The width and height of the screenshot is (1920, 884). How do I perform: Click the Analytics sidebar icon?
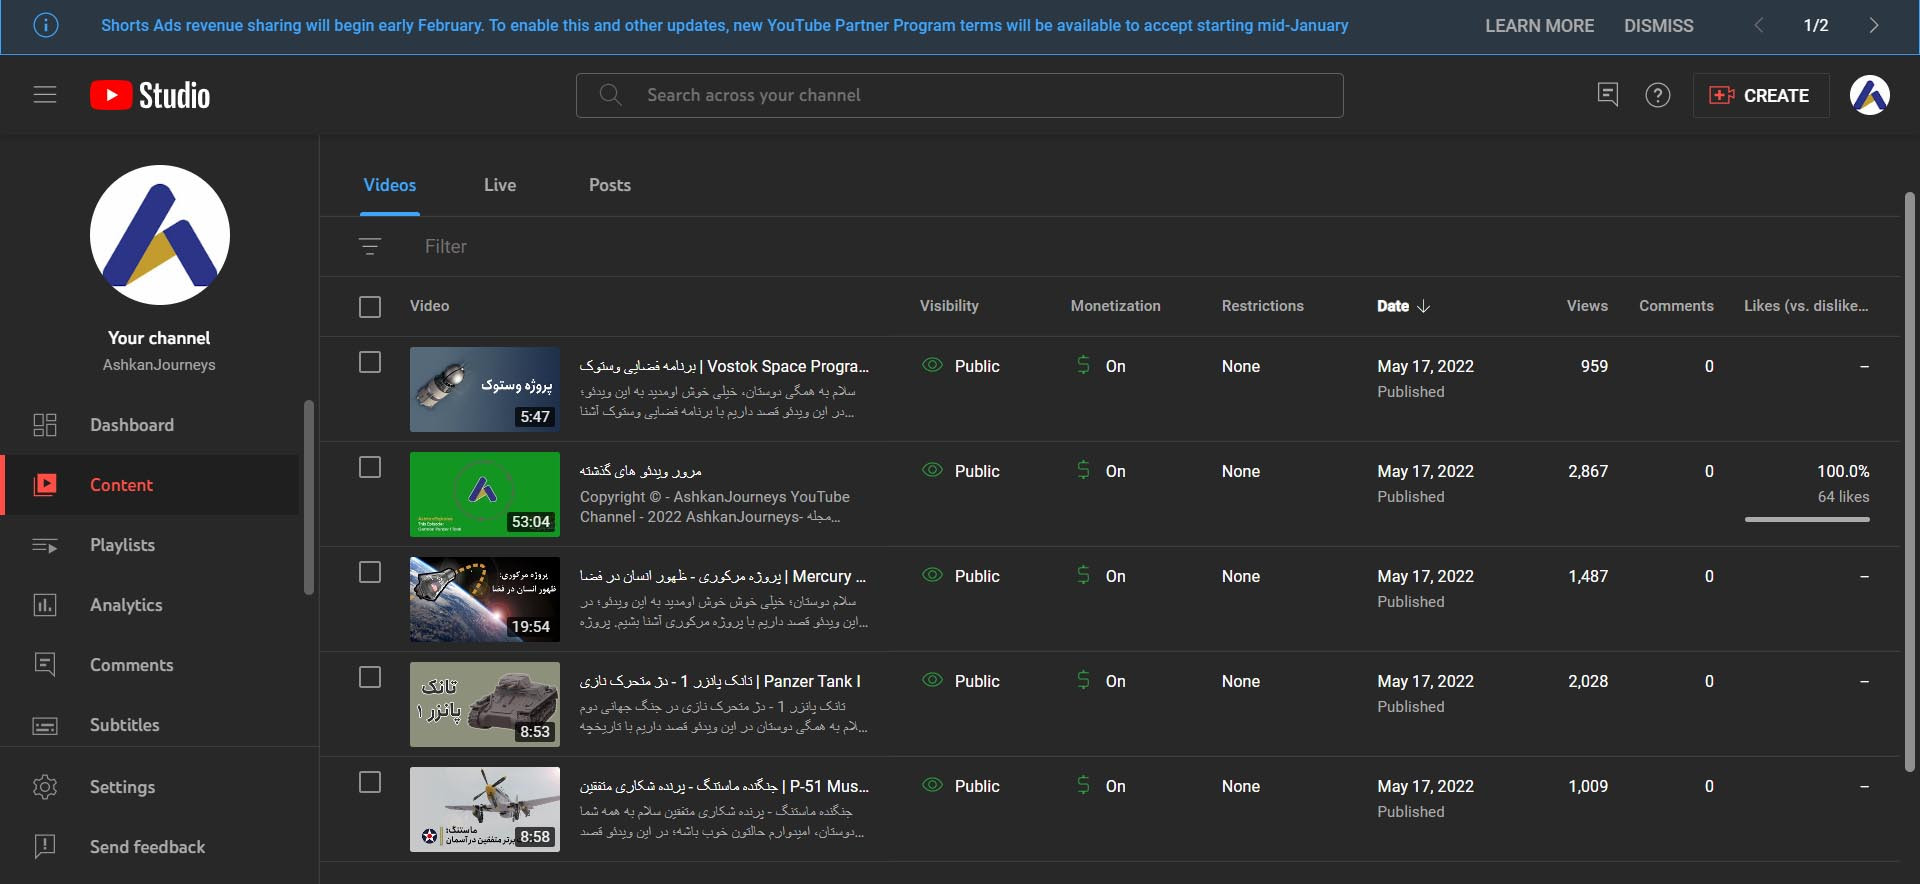[x=45, y=605]
